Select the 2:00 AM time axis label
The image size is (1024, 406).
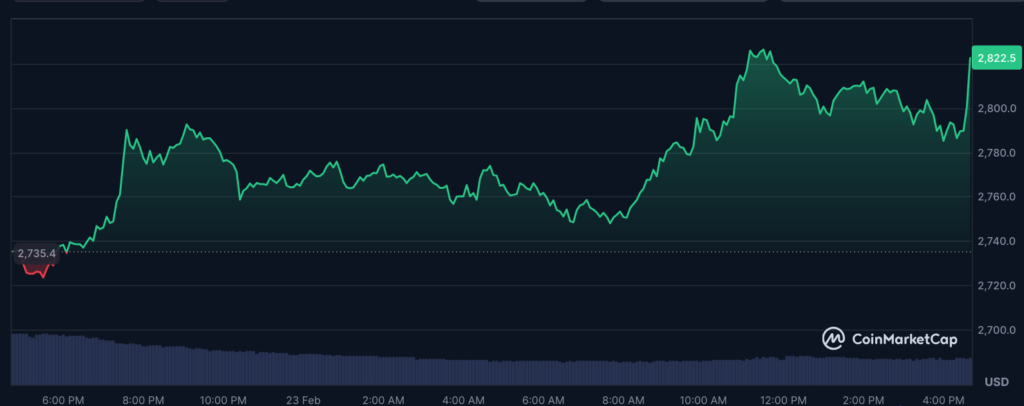(384, 399)
